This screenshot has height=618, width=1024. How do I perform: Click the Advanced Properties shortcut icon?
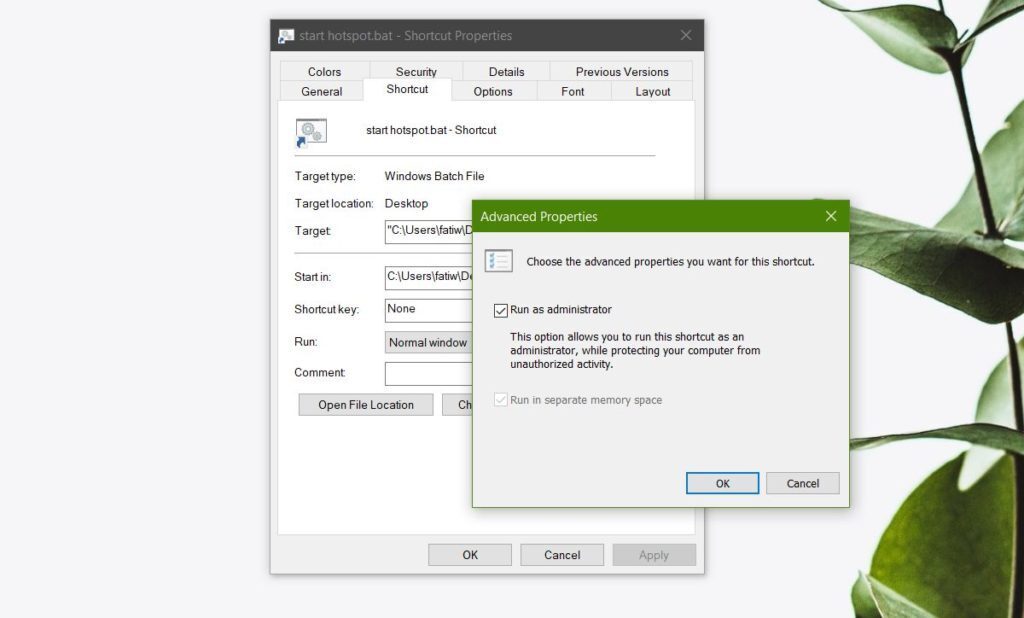[498, 261]
